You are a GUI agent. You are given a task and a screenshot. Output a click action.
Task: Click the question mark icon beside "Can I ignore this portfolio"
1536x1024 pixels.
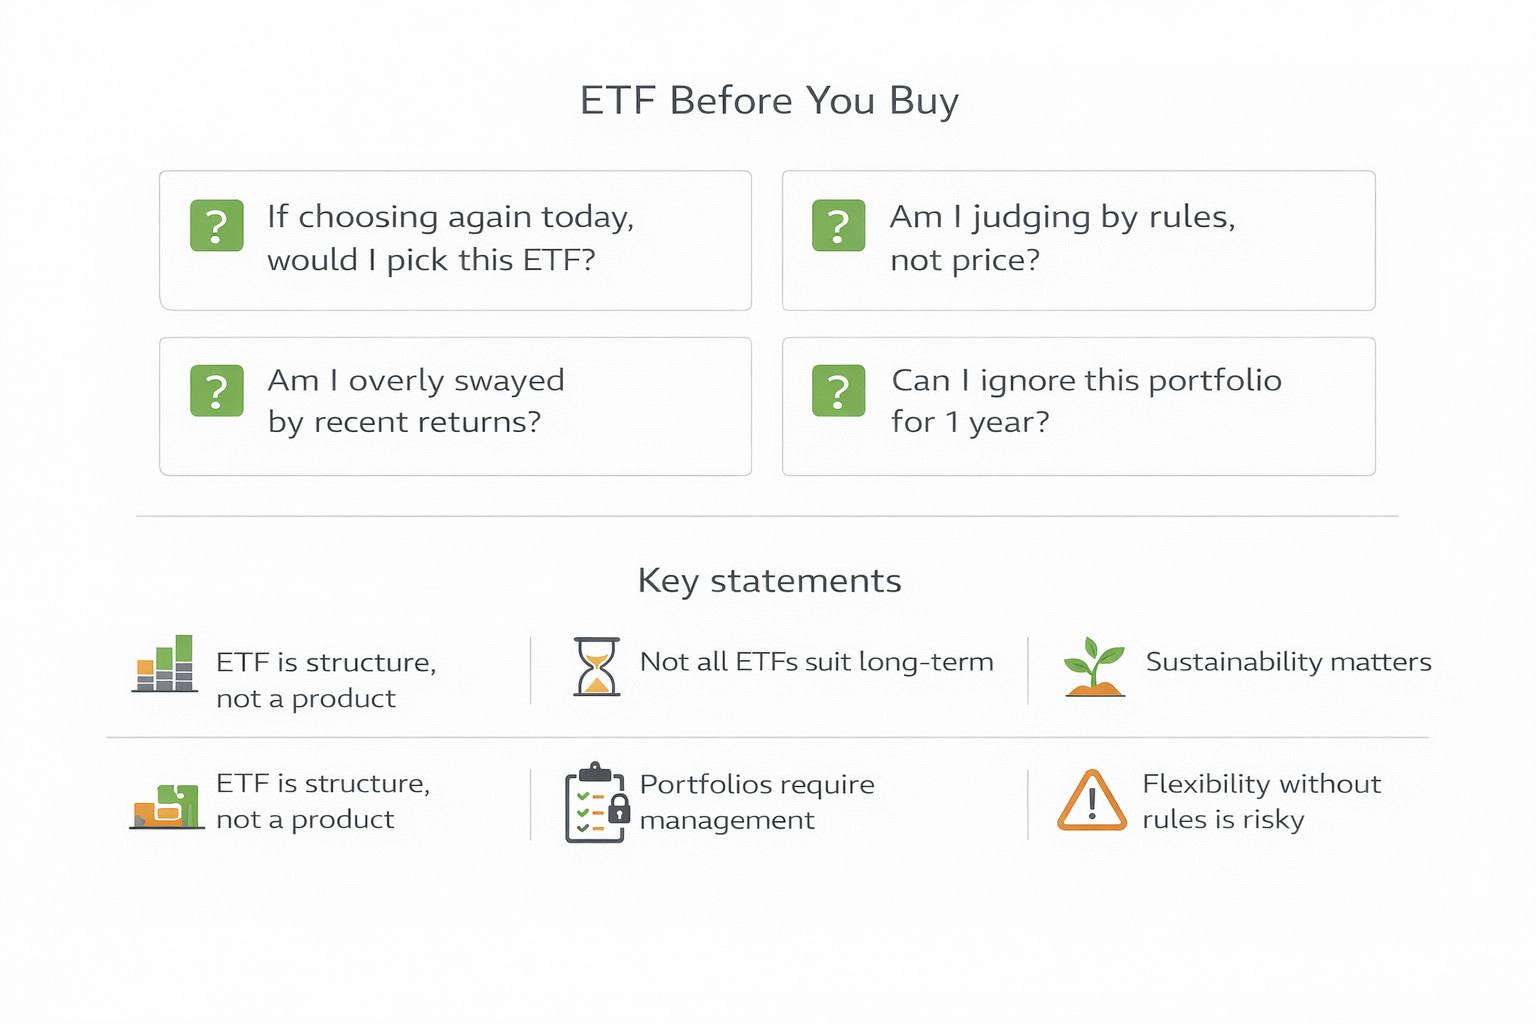pyautogui.click(x=839, y=390)
